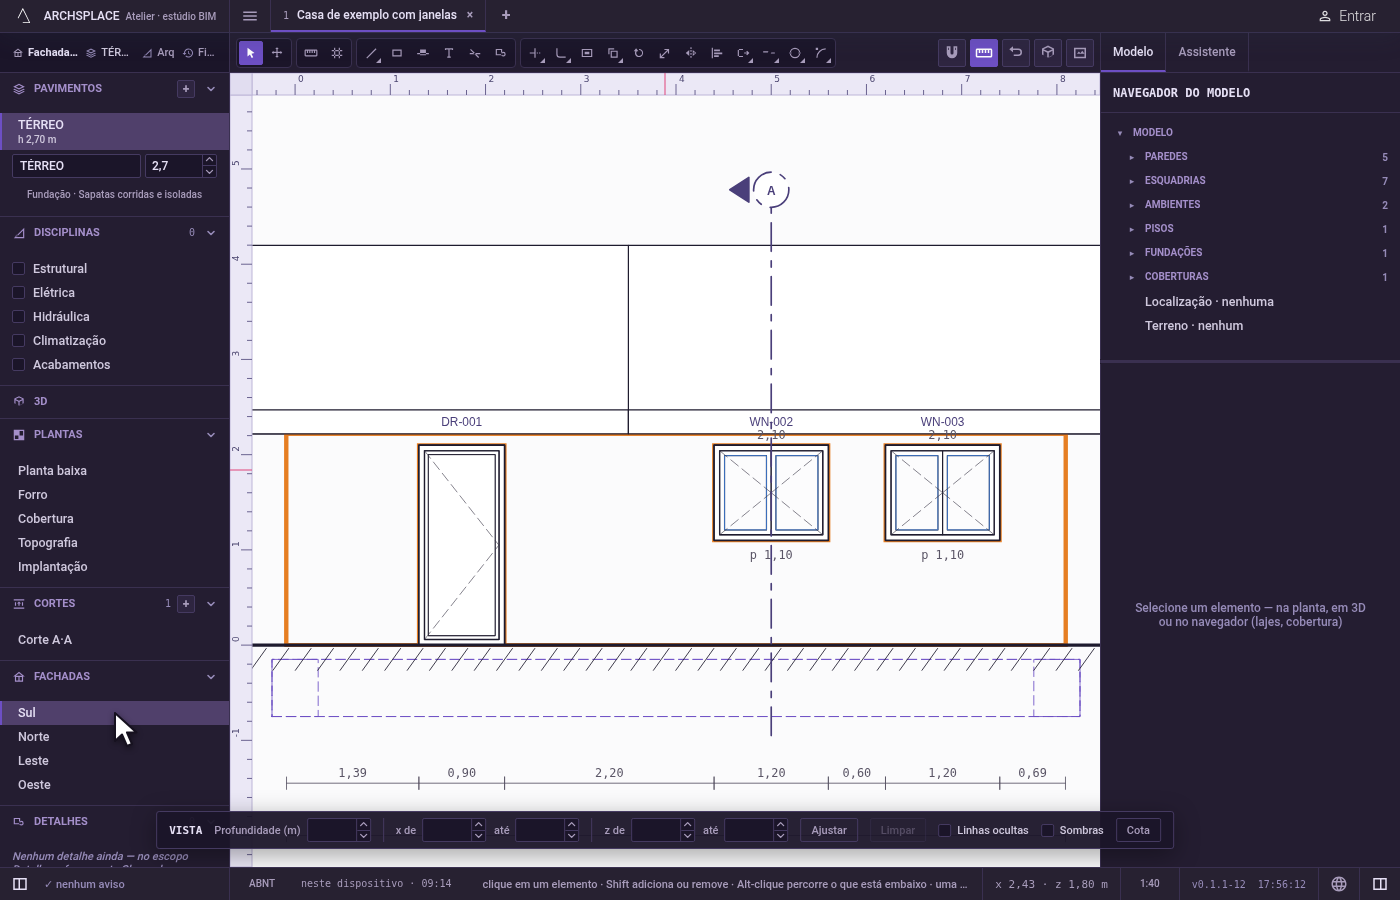Screen dimensions: 1400x900
Task: Toggle the magnet snap button
Action: point(952,53)
